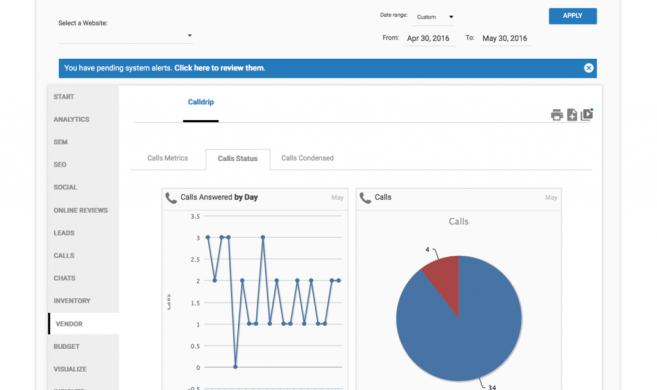657x390 pixels.
Task: Switch to the Calls Condensed tab
Action: (x=307, y=158)
